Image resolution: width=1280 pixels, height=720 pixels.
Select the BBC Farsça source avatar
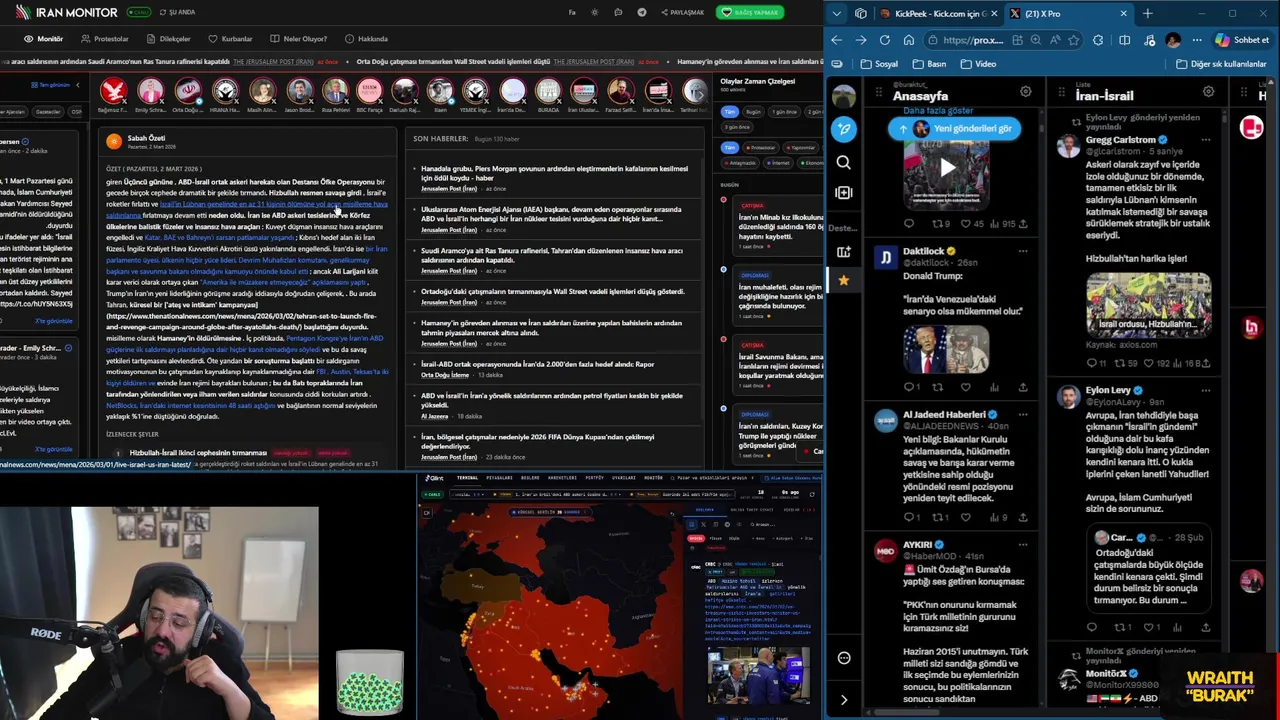tap(369, 92)
